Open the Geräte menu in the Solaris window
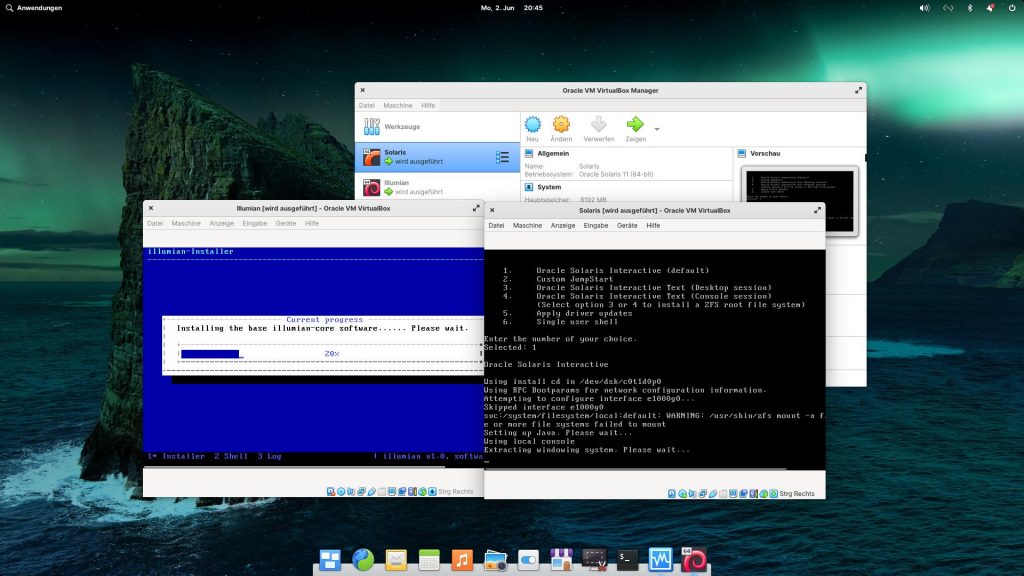The image size is (1024, 576). tap(627, 225)
